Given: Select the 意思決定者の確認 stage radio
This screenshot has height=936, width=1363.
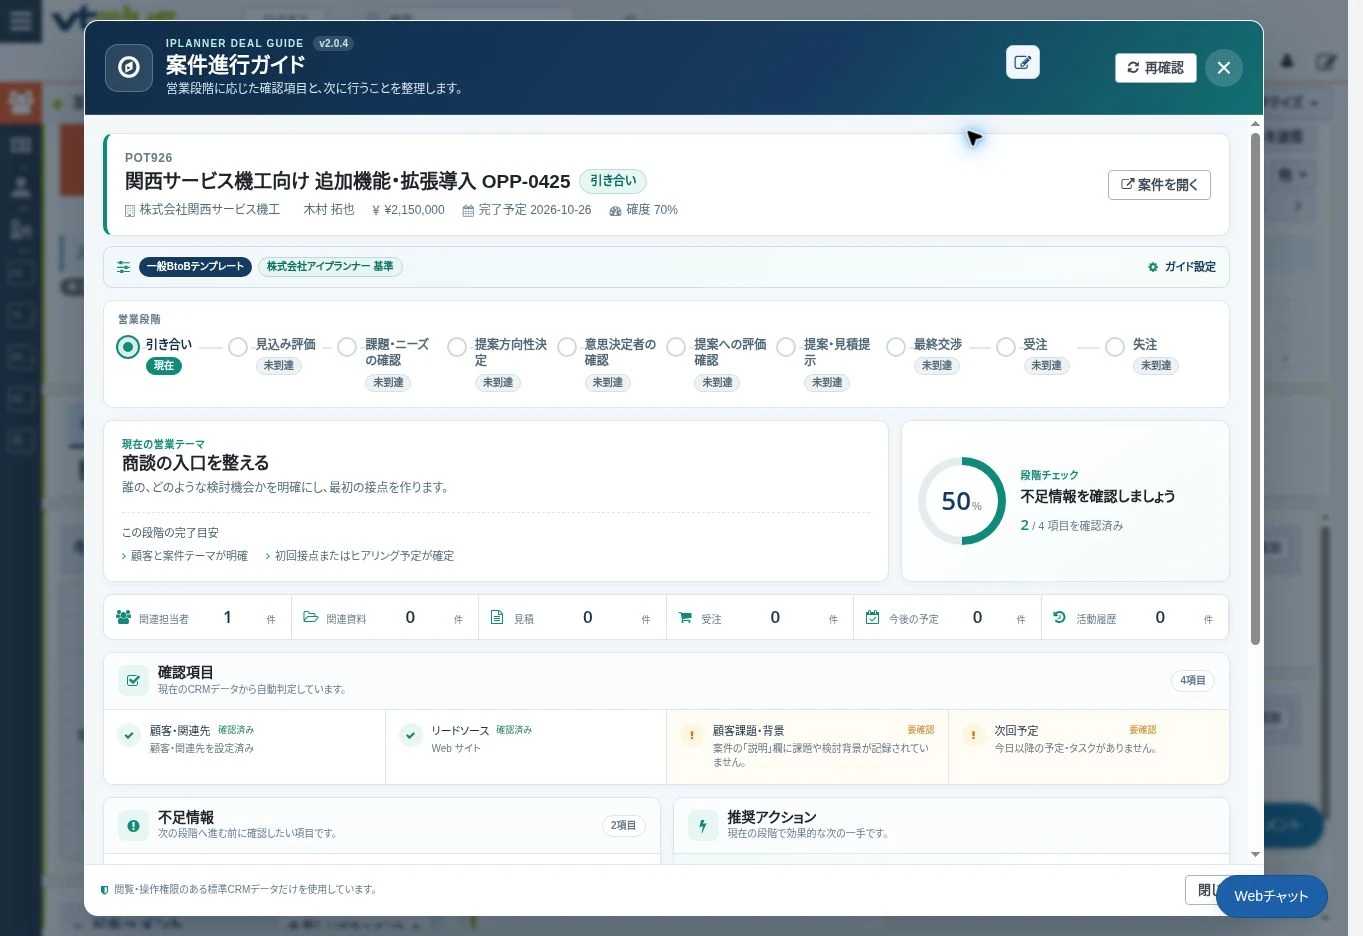Looking at the screenshot, I should 567,347.
